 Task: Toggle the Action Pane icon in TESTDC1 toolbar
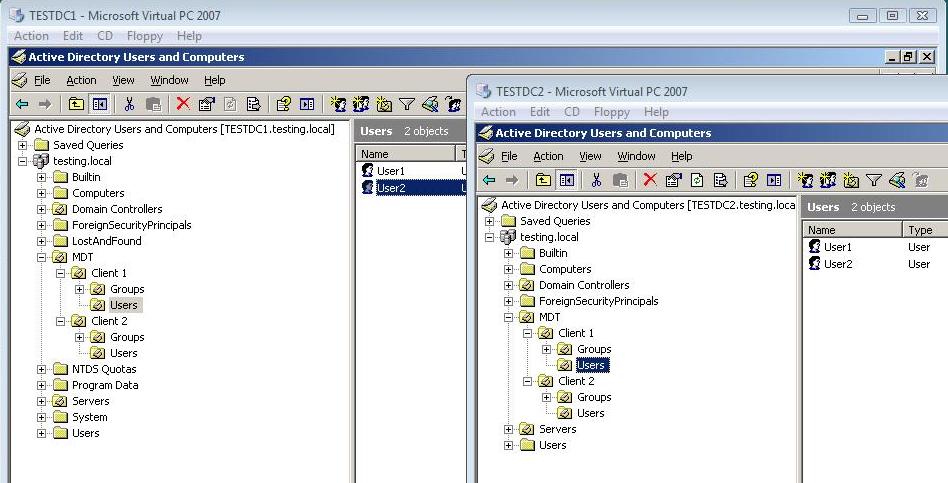click(x=307, y=104)
